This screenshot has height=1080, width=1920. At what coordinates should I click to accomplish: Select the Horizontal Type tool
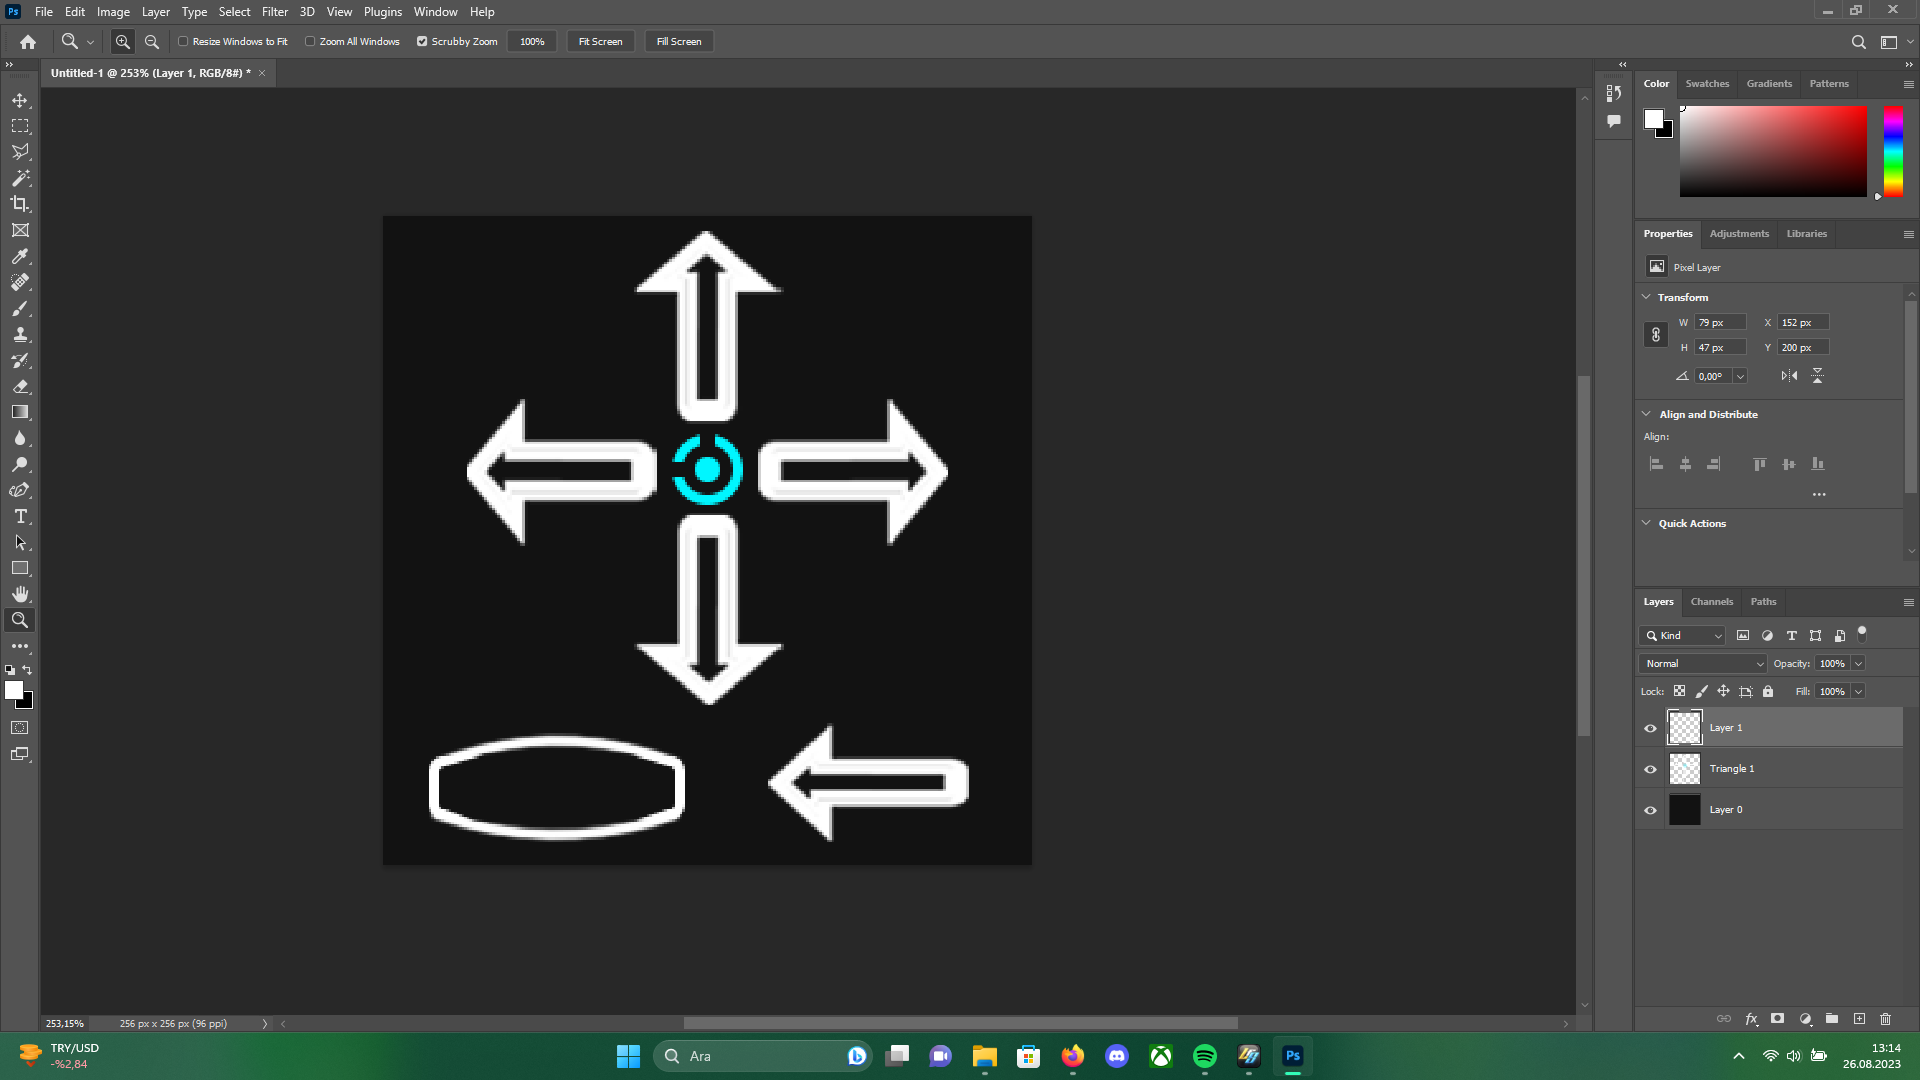(20, 516)
